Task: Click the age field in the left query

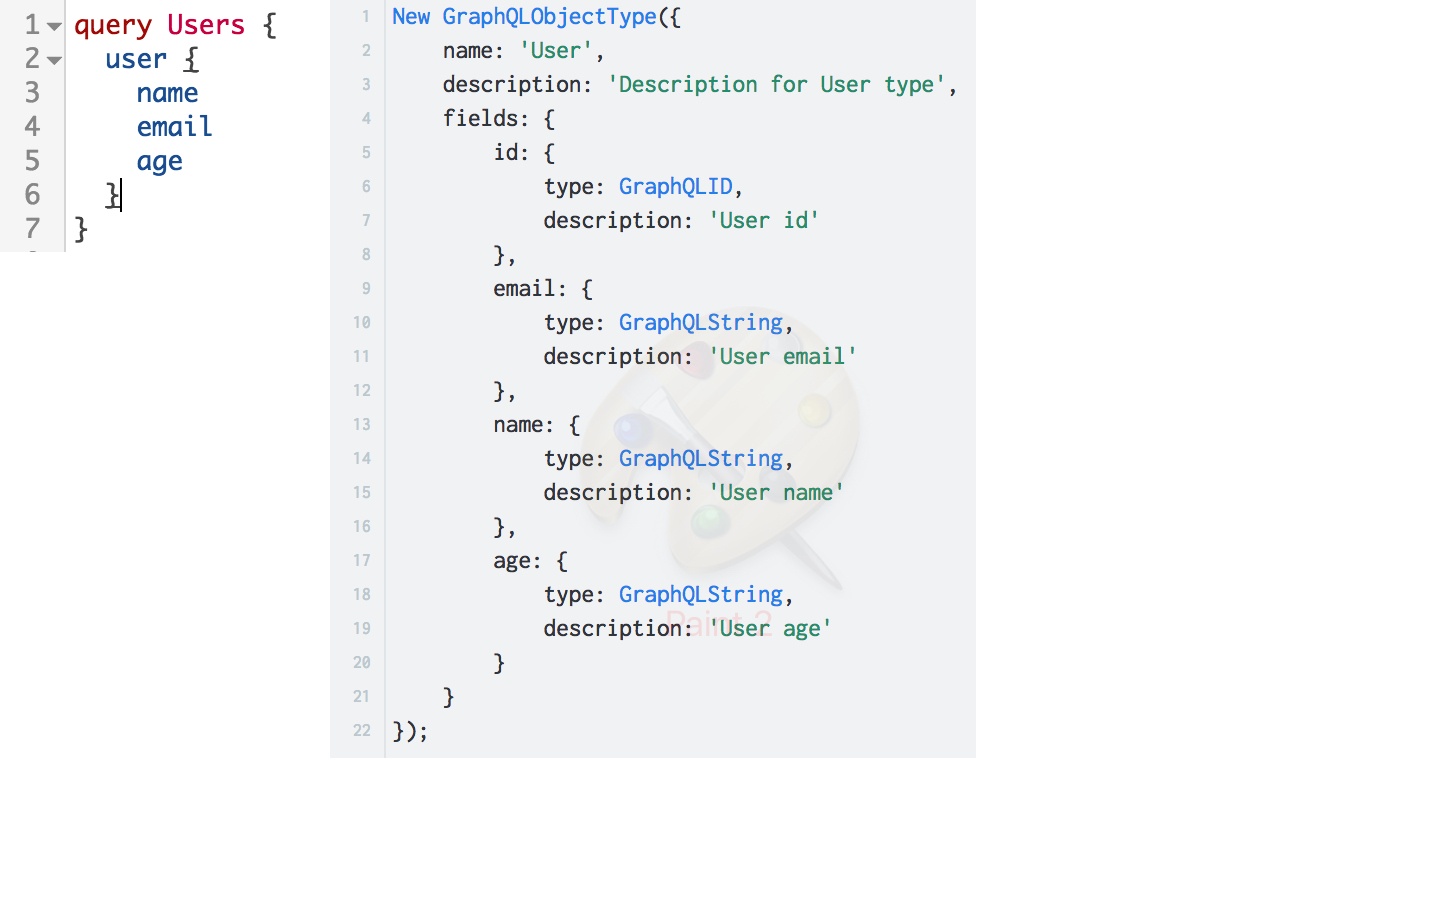Action: pos(159,161)
